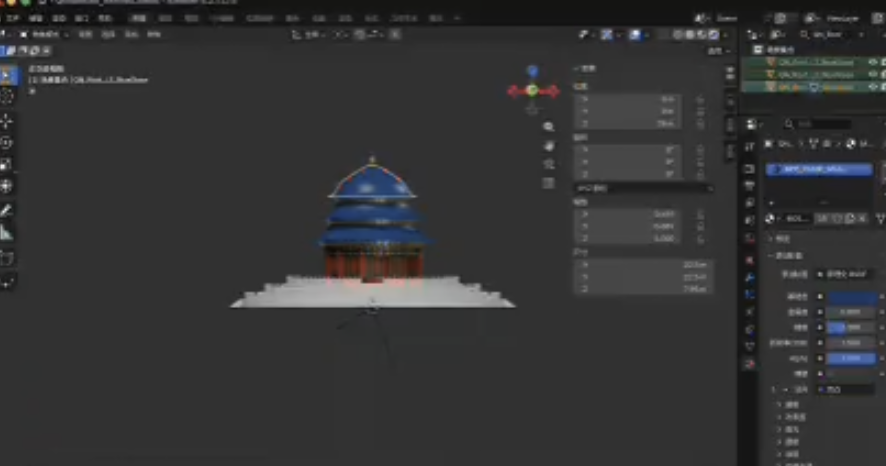Screen dimensions: 886x466
Task: Open rotation mode XYZ Euler dropdown
Action: (x=643, y=188)
